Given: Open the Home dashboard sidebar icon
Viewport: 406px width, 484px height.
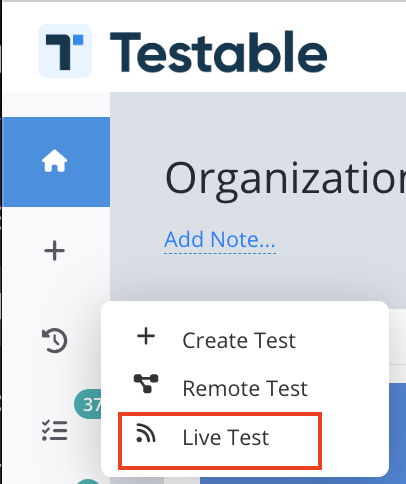Looking at the screenshot, I should pyautogui.click(x=55, y=161).
